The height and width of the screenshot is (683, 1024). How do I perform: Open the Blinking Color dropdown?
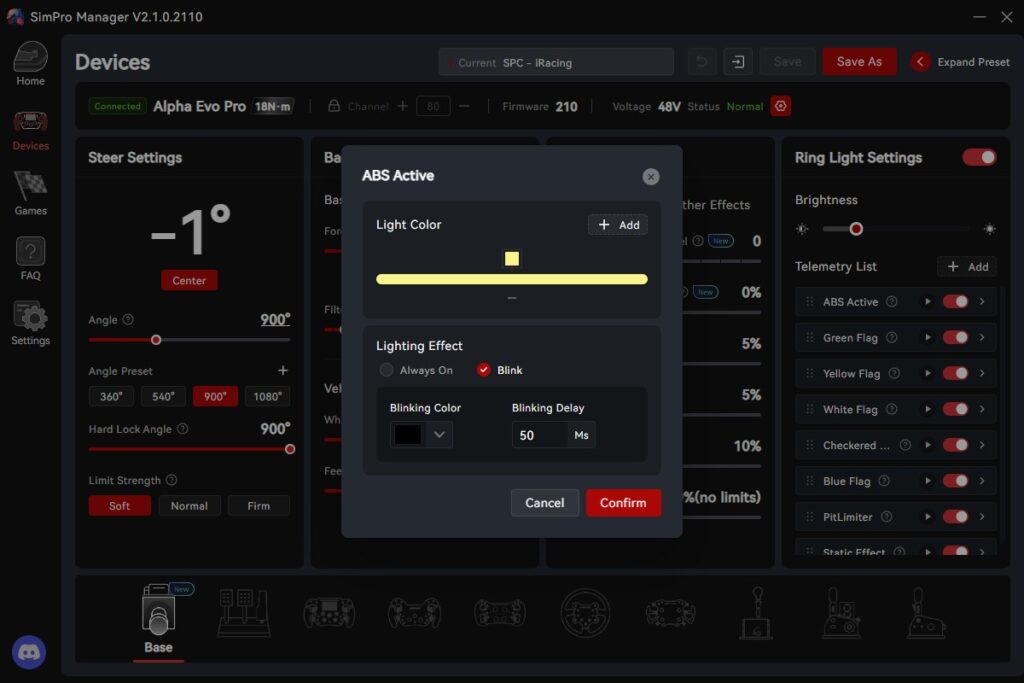point(439,435)
